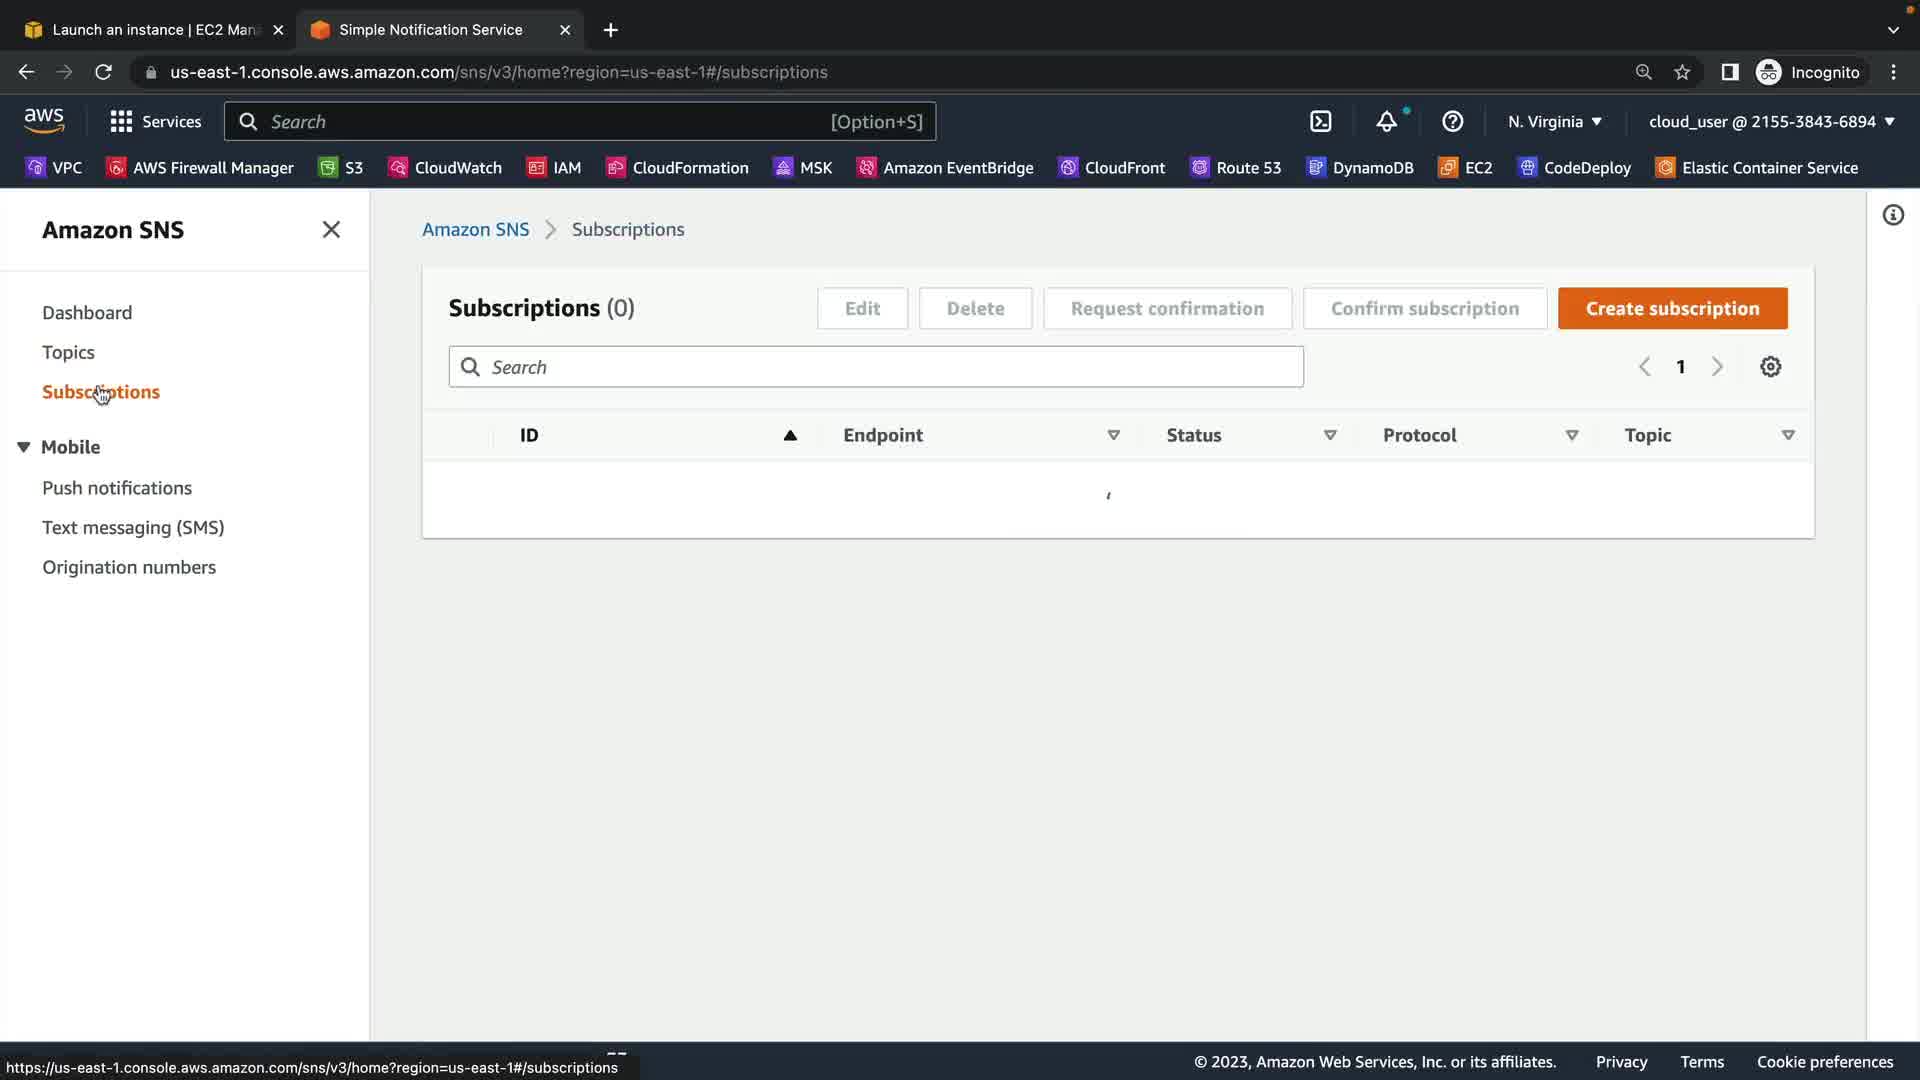Go to Topics in the sidebar
The width and height of the screenshot is (1920, 1080).
click(68, 352)
